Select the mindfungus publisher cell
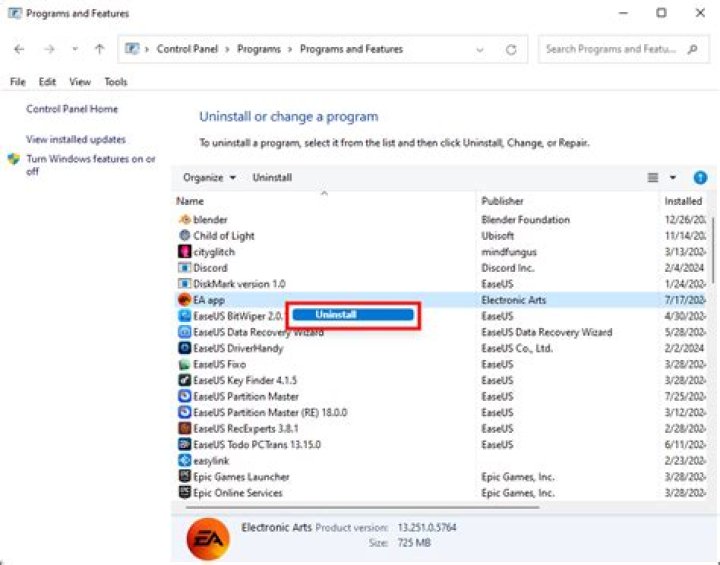Viewport: 720px width, 565px height. 509,252
